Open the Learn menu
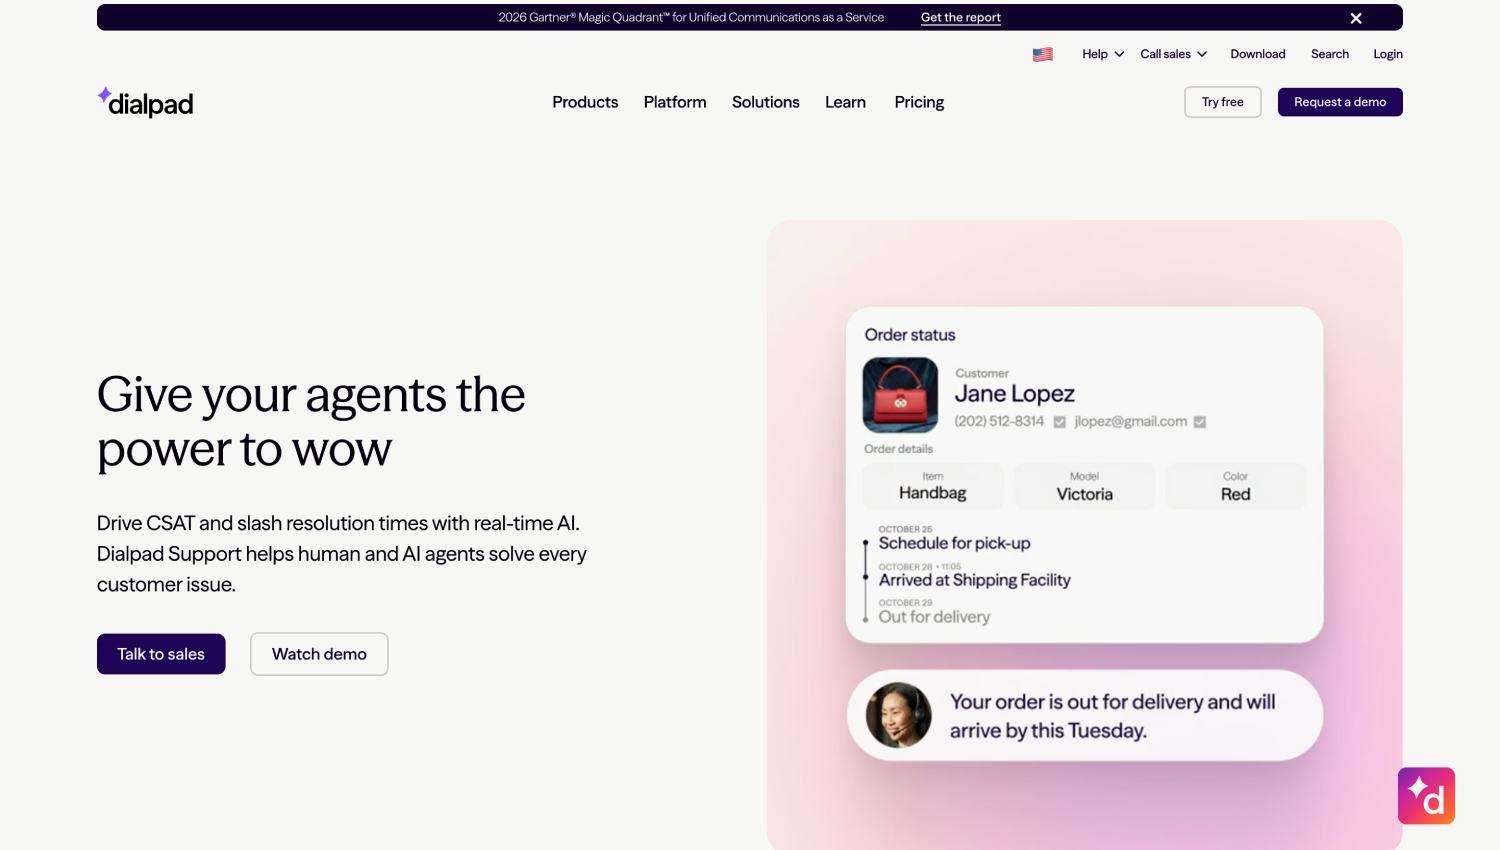 pyautogui.click(x=845, y=102)
